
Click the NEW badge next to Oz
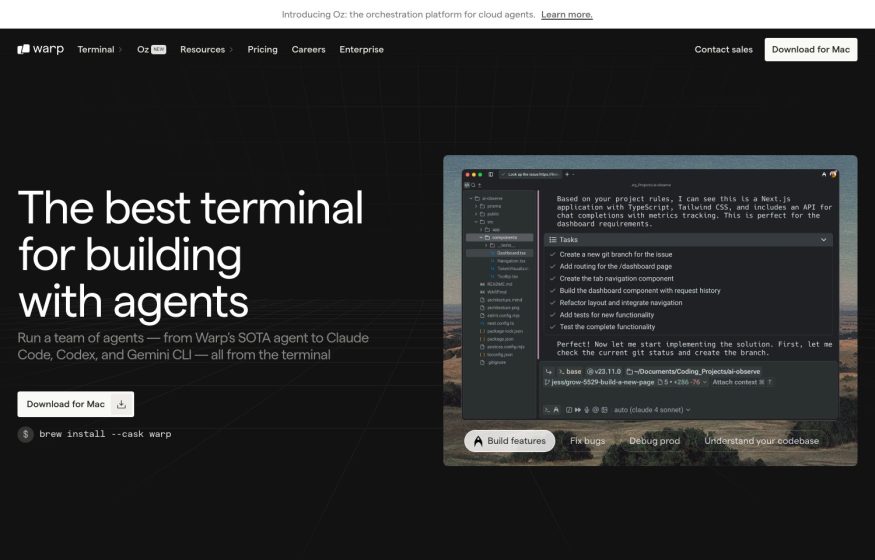(x=159, y=50)
